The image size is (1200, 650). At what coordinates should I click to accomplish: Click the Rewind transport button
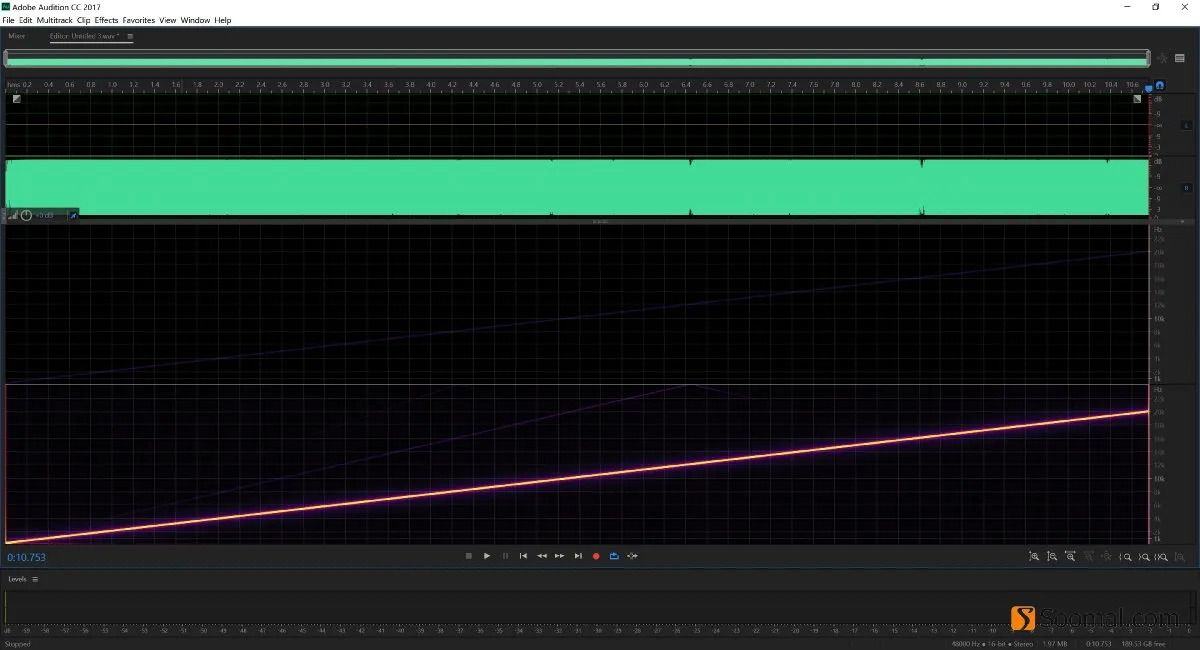(x=542, y=556)
